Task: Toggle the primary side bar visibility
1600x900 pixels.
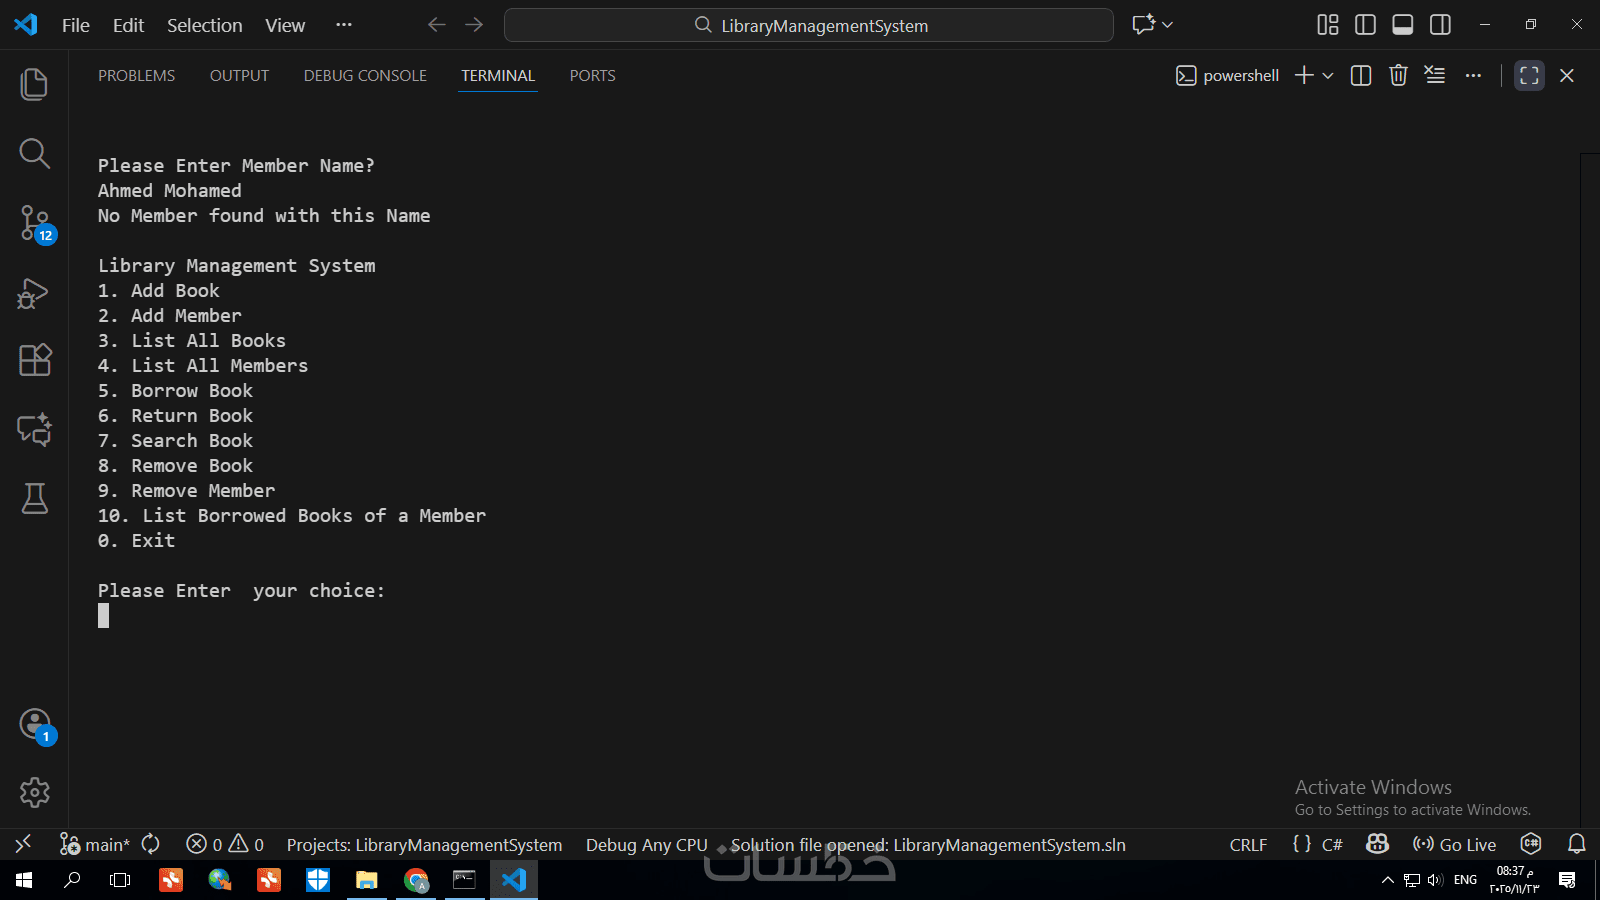Action: (1365, 25)
